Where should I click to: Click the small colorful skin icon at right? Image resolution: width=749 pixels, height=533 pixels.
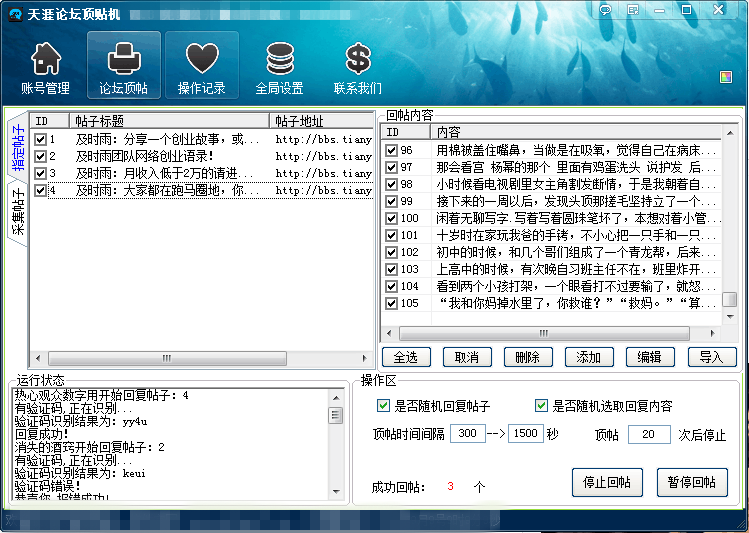(x=726, y=76)
